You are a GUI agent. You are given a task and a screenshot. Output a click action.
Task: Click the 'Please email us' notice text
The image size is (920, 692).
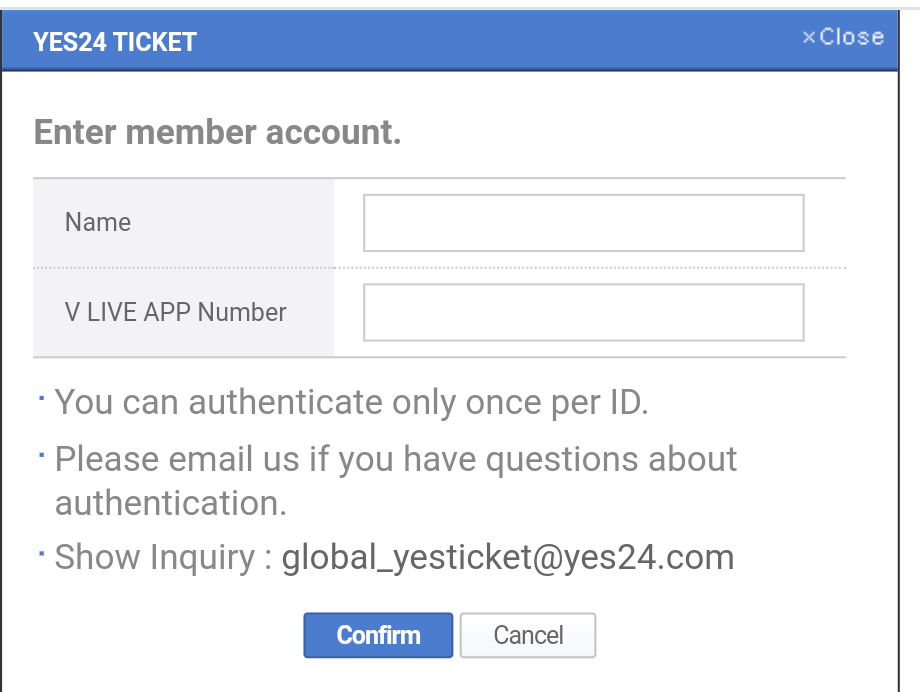point(396,459)
